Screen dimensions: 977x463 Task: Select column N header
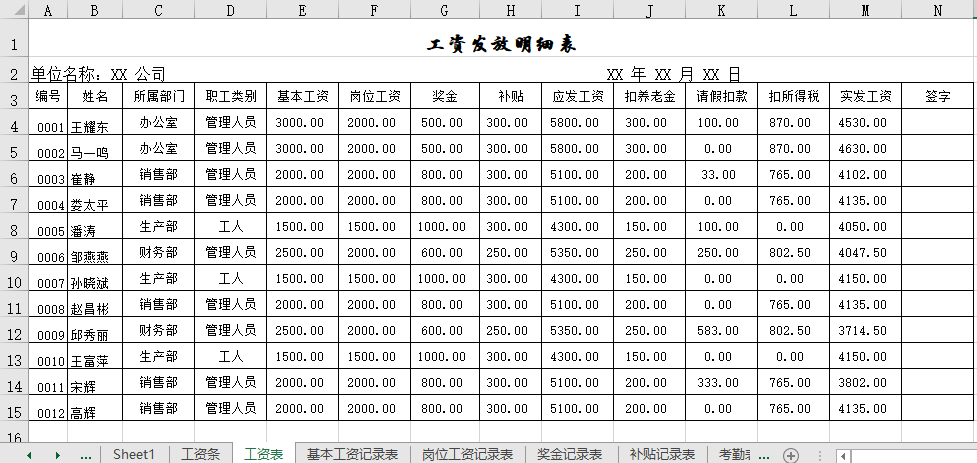[x=937, y=10]
